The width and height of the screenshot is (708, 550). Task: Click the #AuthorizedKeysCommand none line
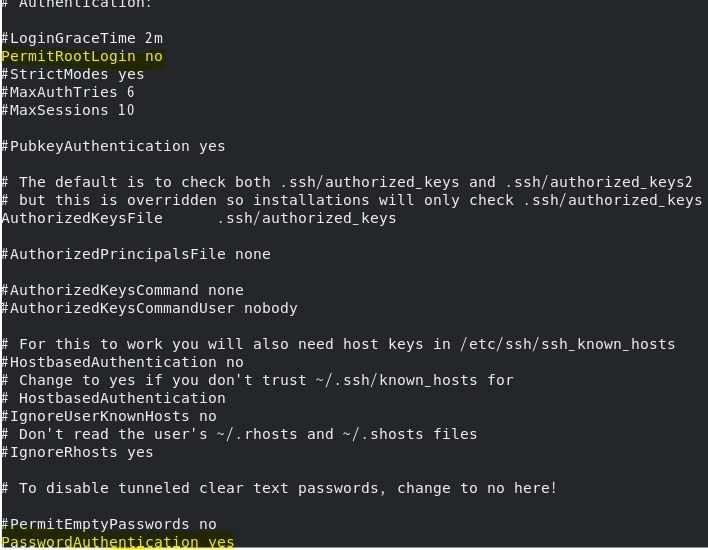pos(122,290)
